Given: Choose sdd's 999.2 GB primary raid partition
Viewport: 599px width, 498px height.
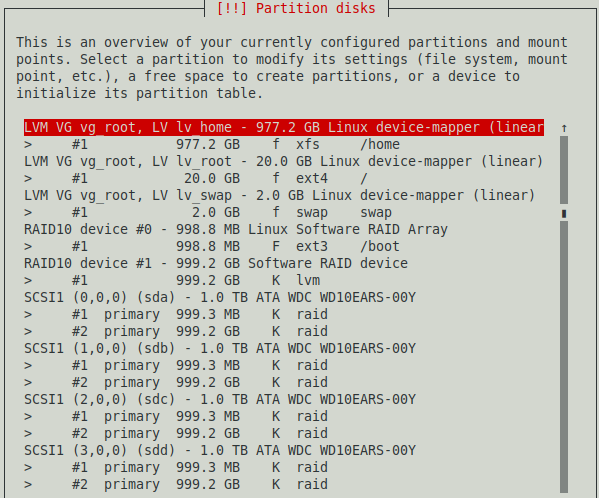Looking at the screenshot, I should tap(284, 484).
